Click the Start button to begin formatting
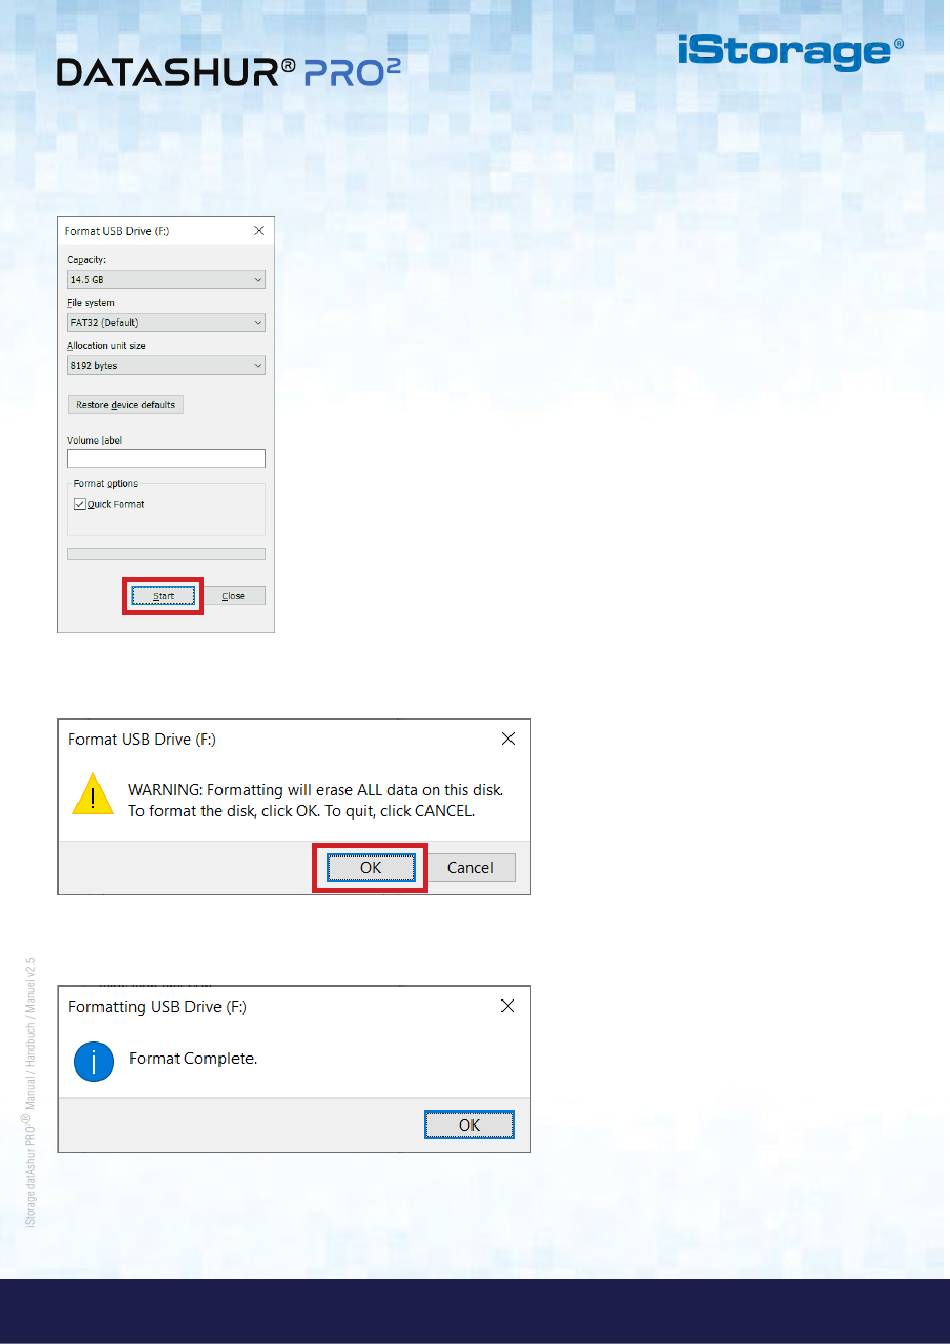 (x=163, y=596)
